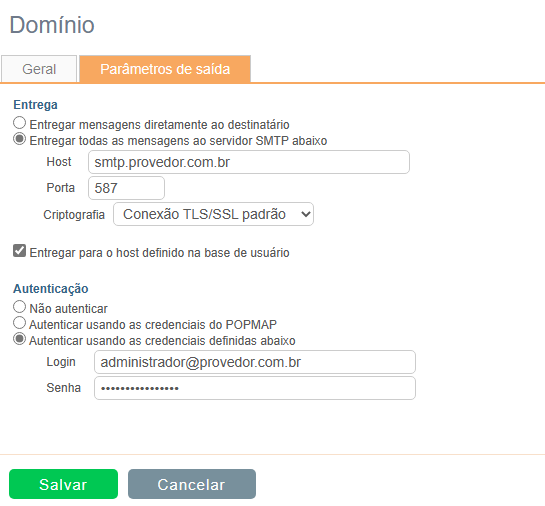545x506 pixels.
Task: Switch to the Geral tab
Action: 39,69
